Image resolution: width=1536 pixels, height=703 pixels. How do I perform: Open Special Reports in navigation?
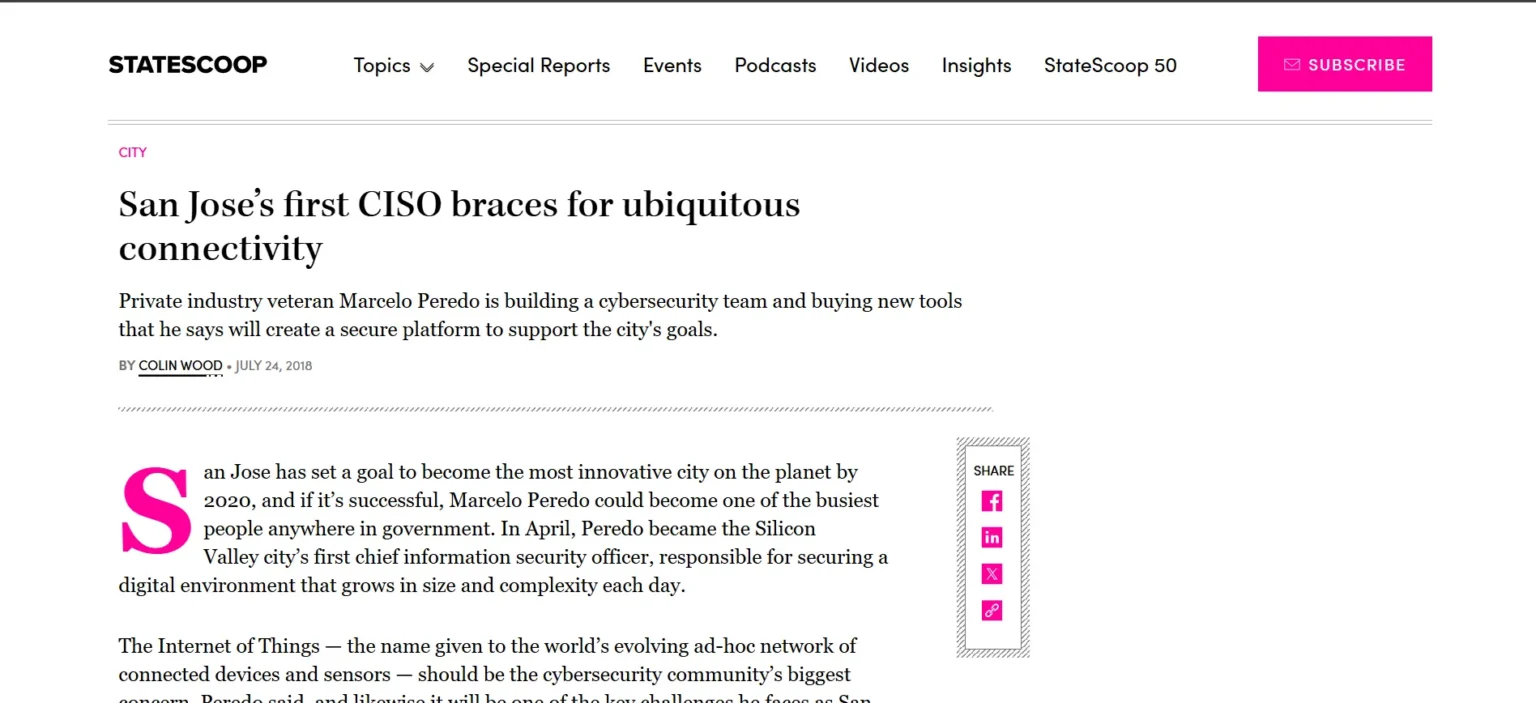click(x=538, y=66)
